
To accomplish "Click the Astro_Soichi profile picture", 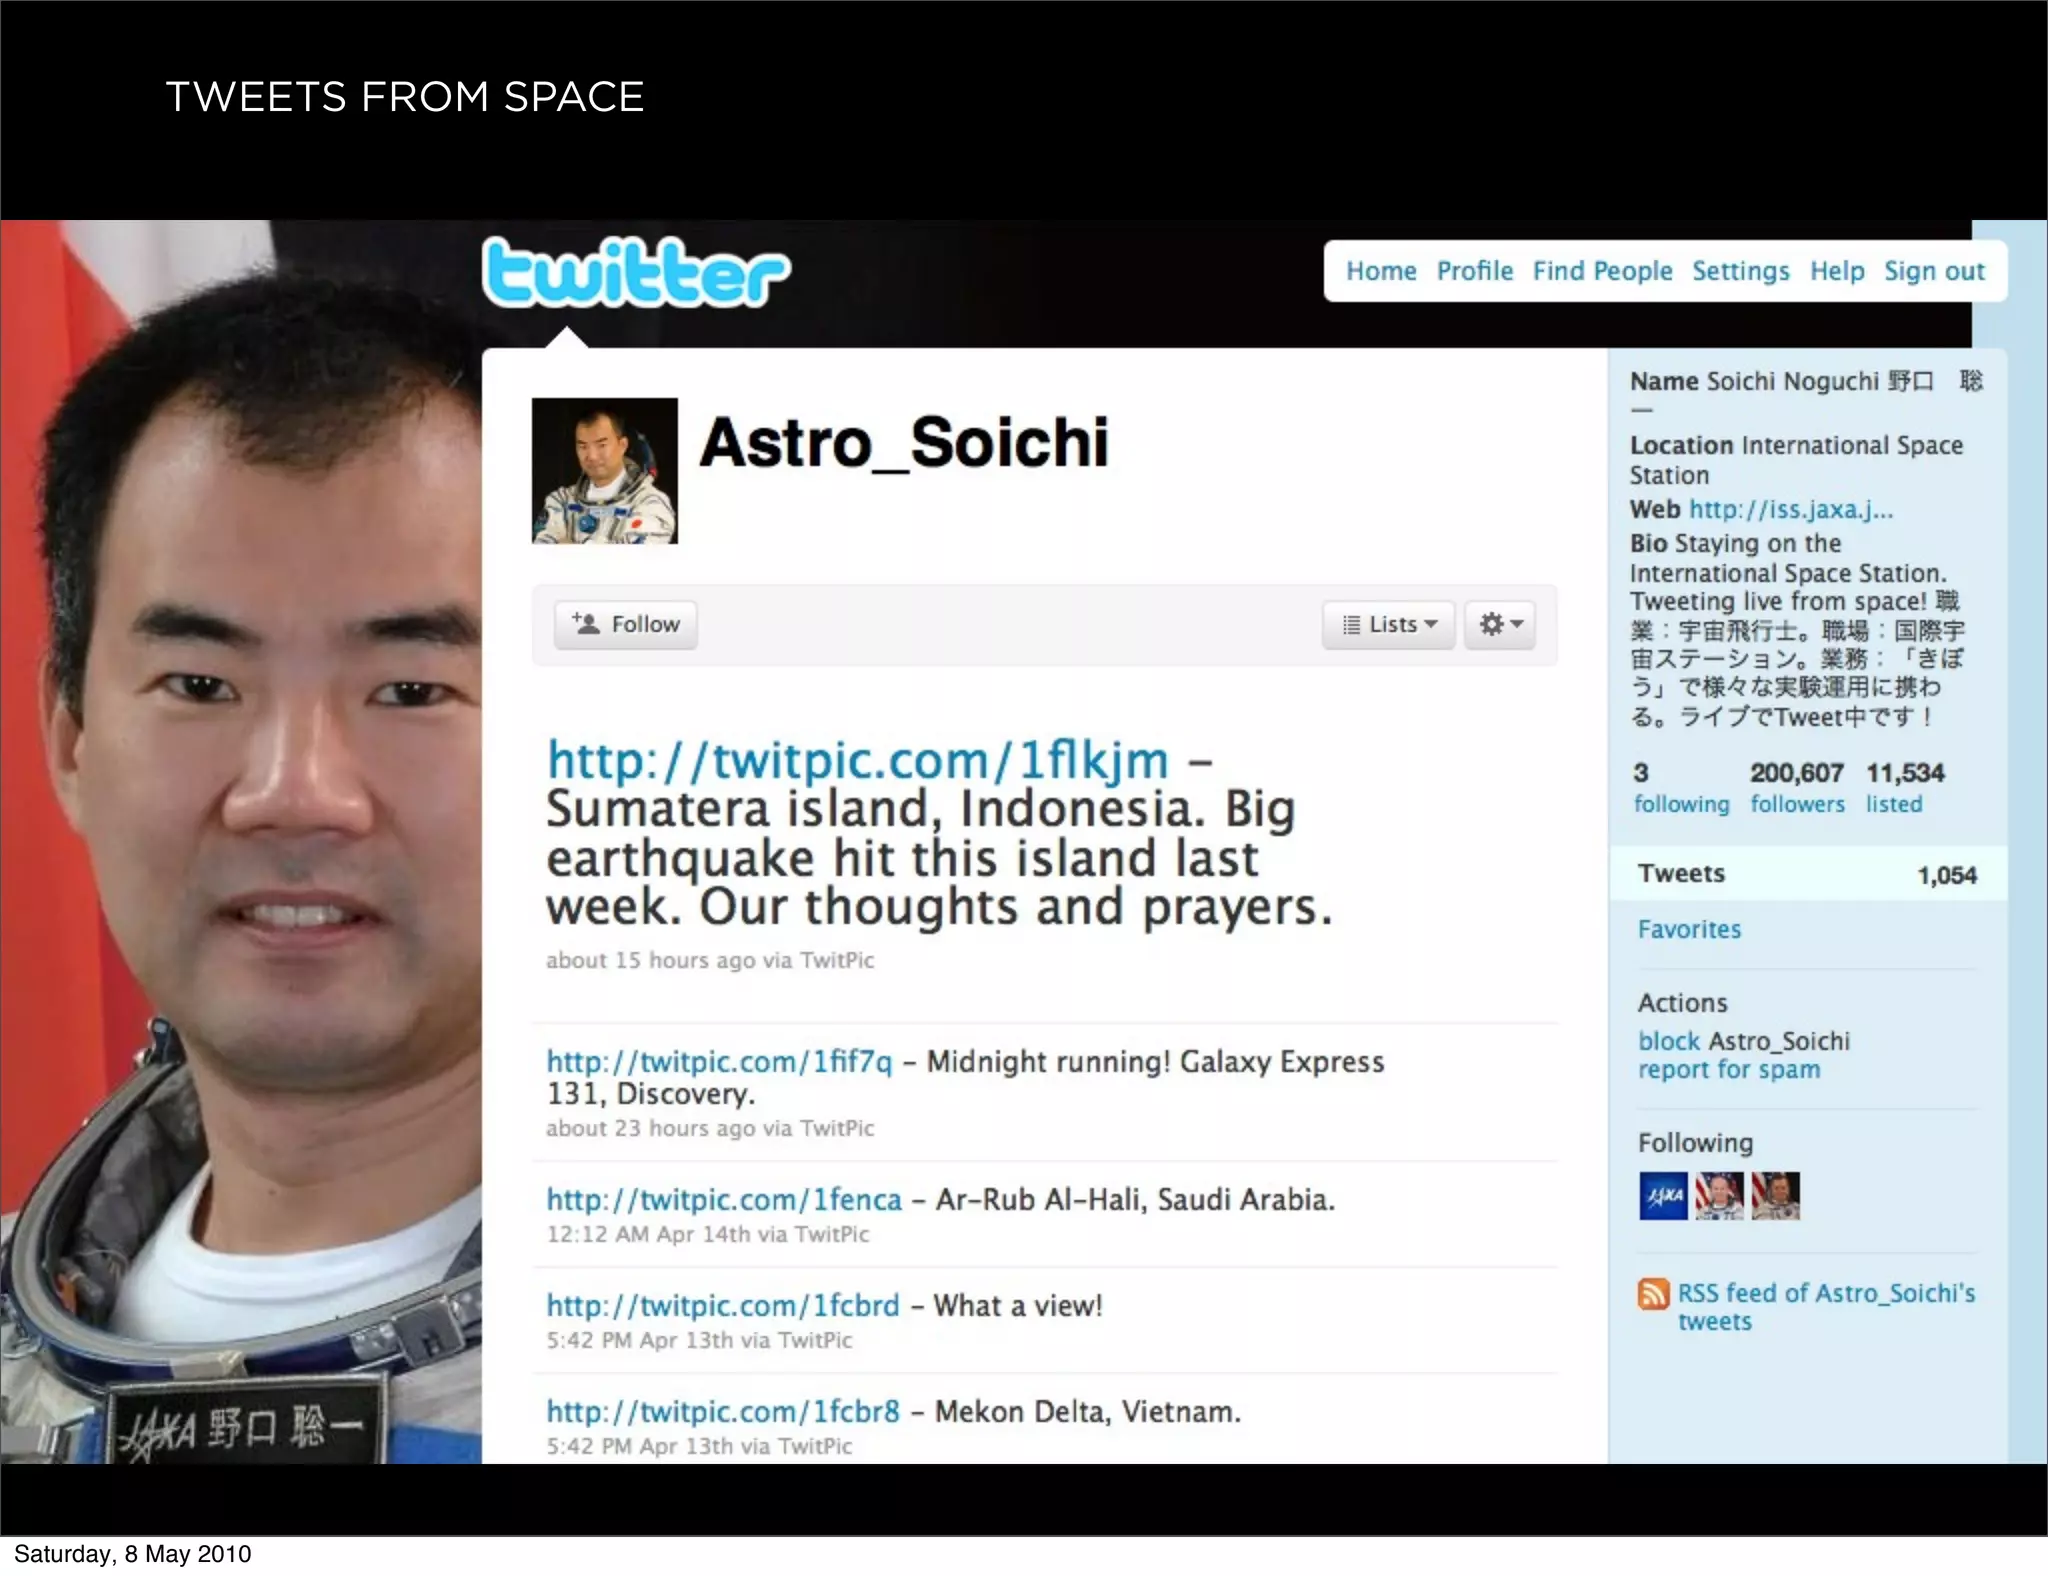I will (x=605, y=471).
